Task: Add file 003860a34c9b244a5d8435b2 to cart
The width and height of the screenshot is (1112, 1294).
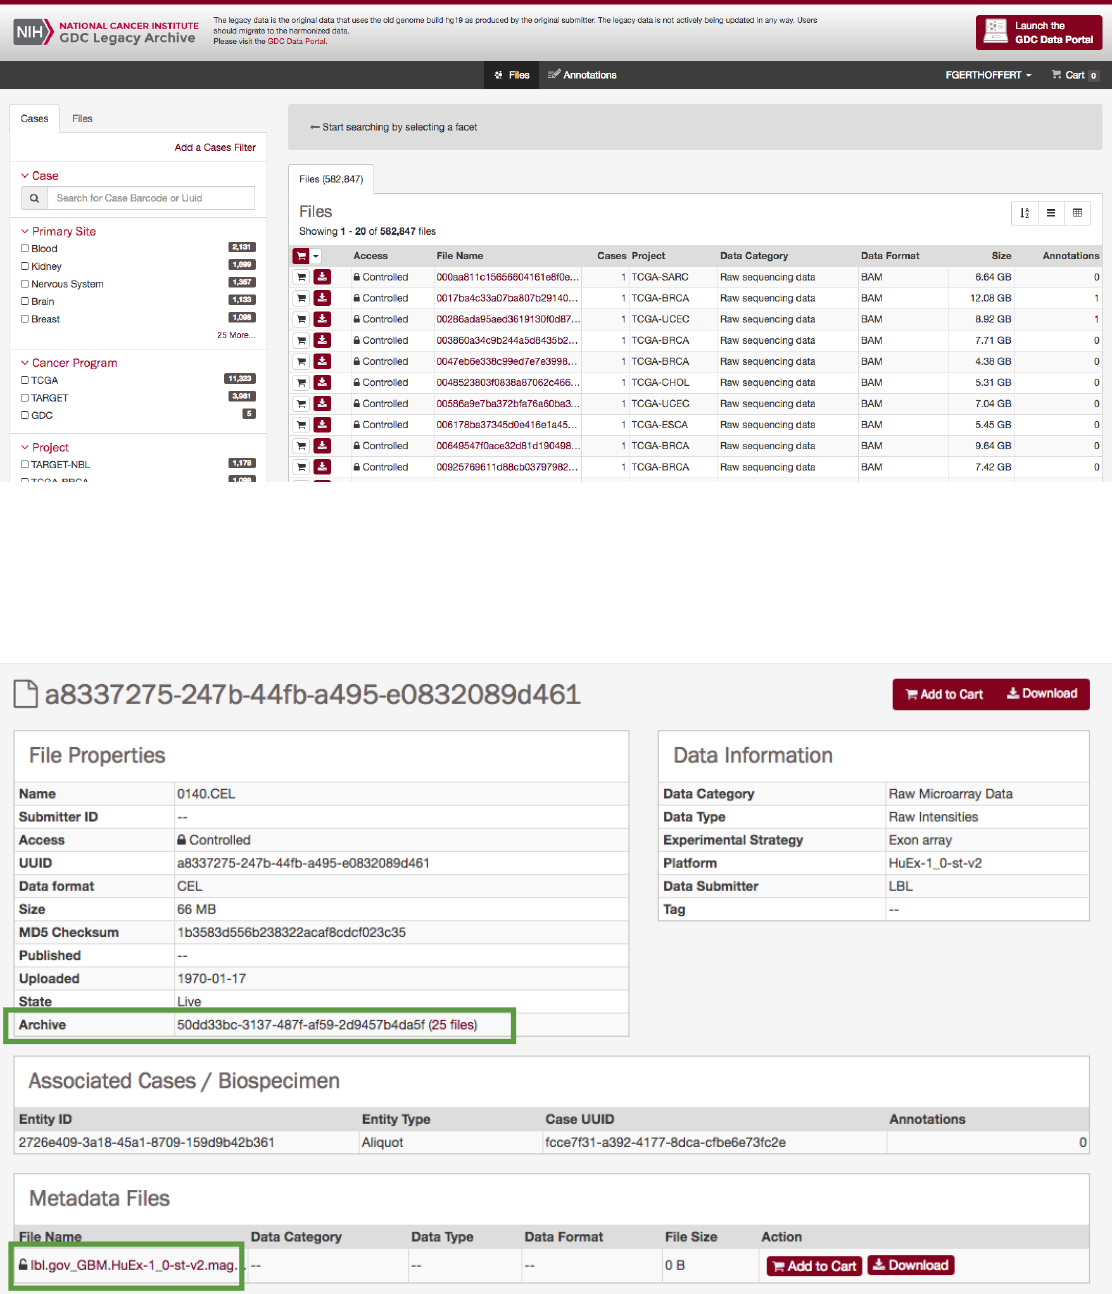Action: pyautogui.click(x=301, y=340)
